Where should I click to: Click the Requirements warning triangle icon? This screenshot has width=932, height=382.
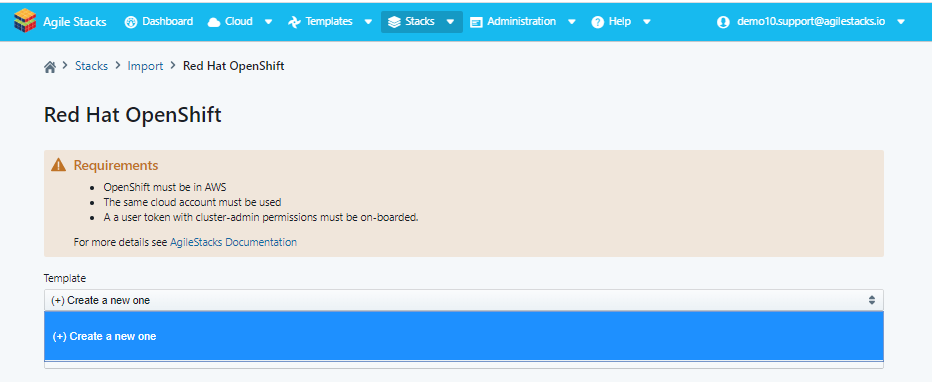[58, 165]
